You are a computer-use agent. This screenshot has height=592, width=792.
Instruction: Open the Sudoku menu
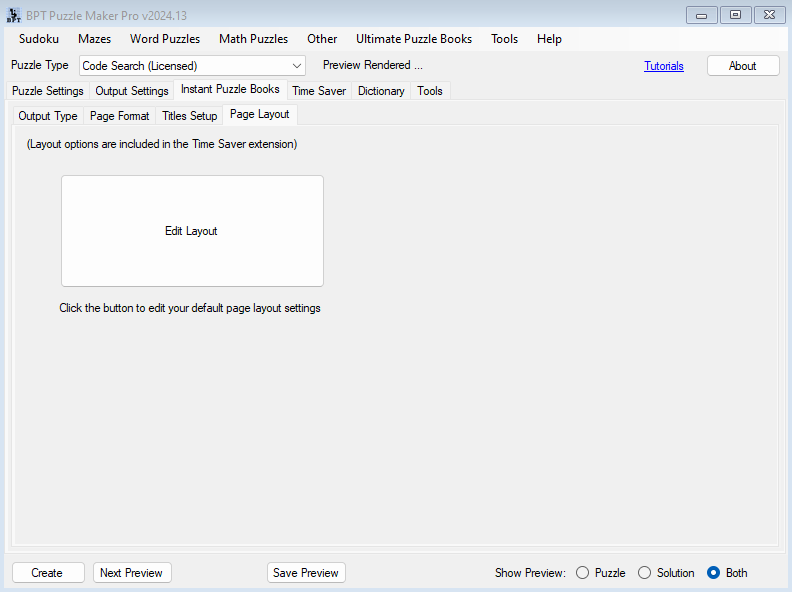click(x=39, y=39)
